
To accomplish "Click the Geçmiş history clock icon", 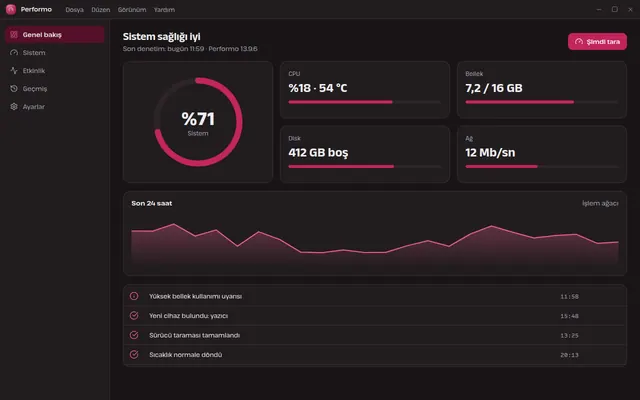I will coord(14,89).
